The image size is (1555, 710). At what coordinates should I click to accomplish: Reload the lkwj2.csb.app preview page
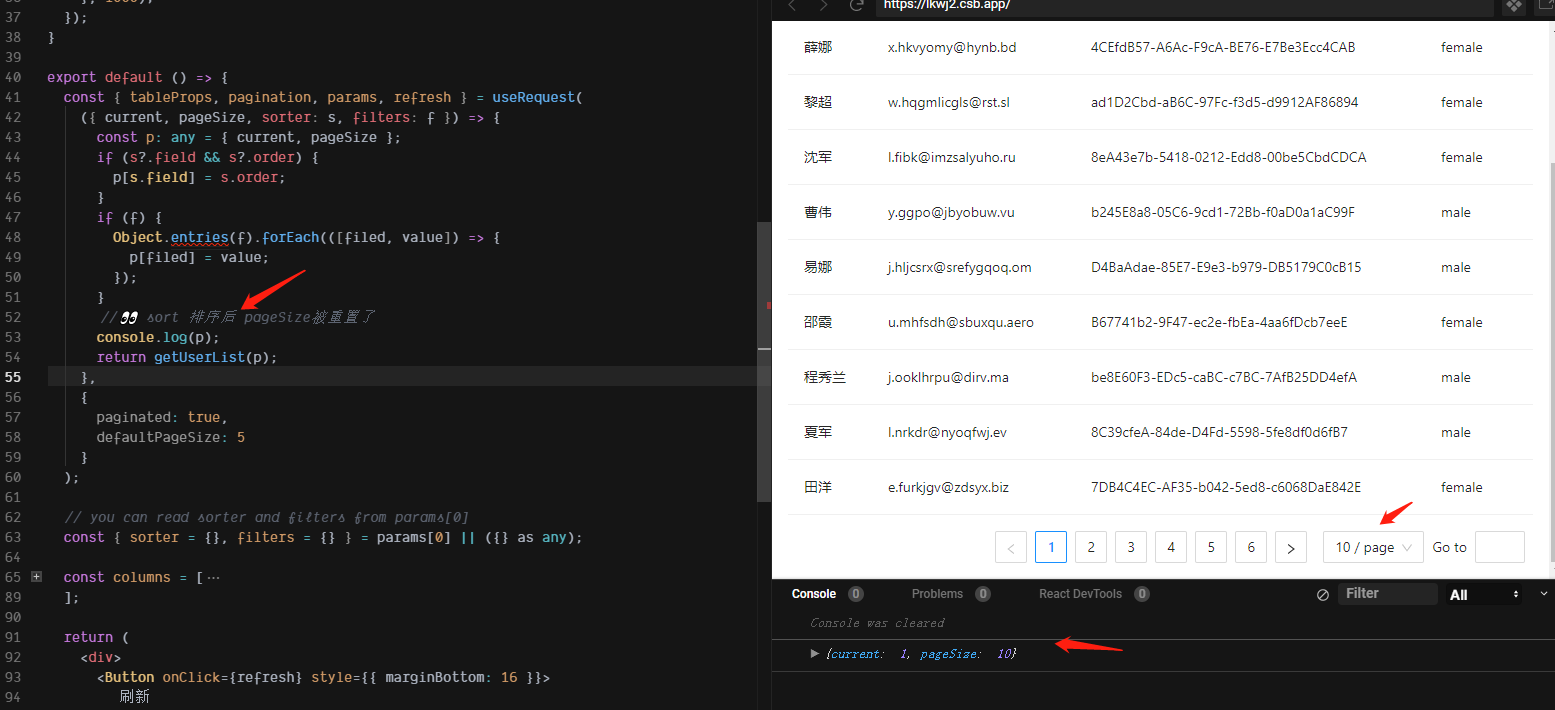[856, 7]
